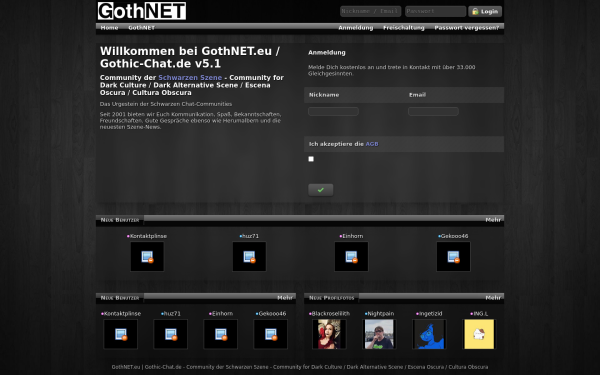The image size is (600, 375).
Task: Click 'Das Urgestein der Schwarzen Chat-Communities' text
Action: click(x=166, y=104)
